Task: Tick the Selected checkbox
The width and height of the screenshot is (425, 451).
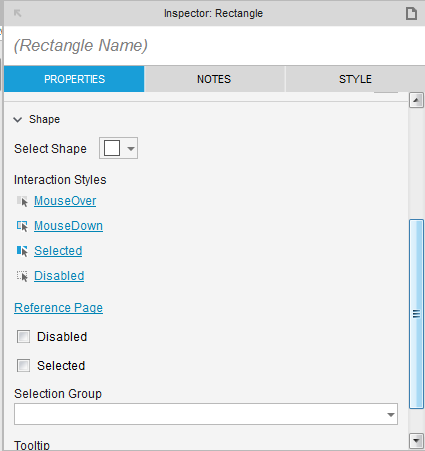Action: pos(23,366)
